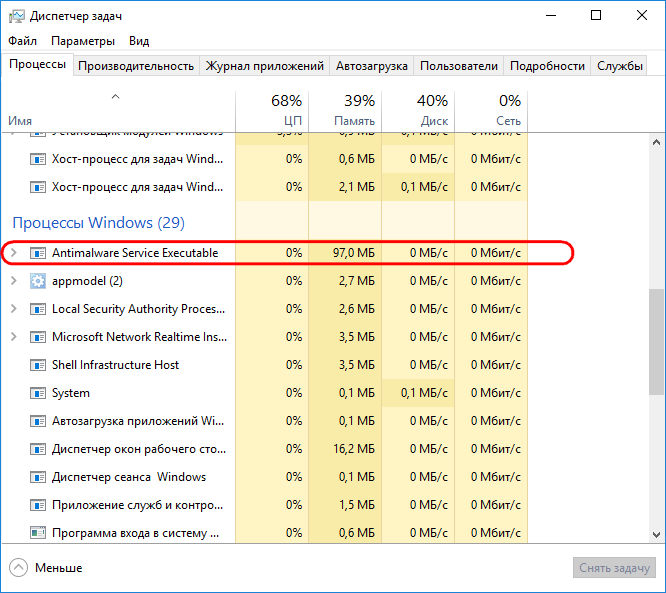666x593 pixels.
Task: Click the Снять задачу button
Action: click(614, 568)
